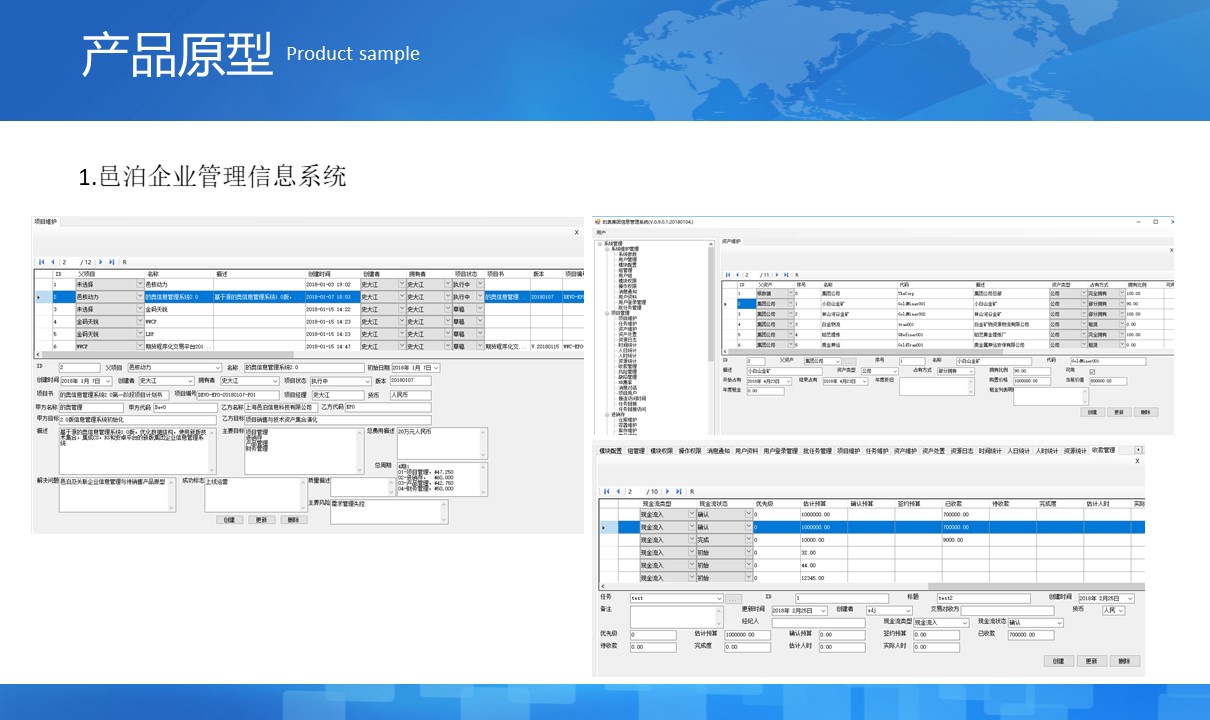
Task: Go to first record in 收客管理 navigator
Action: coord(607,491)
